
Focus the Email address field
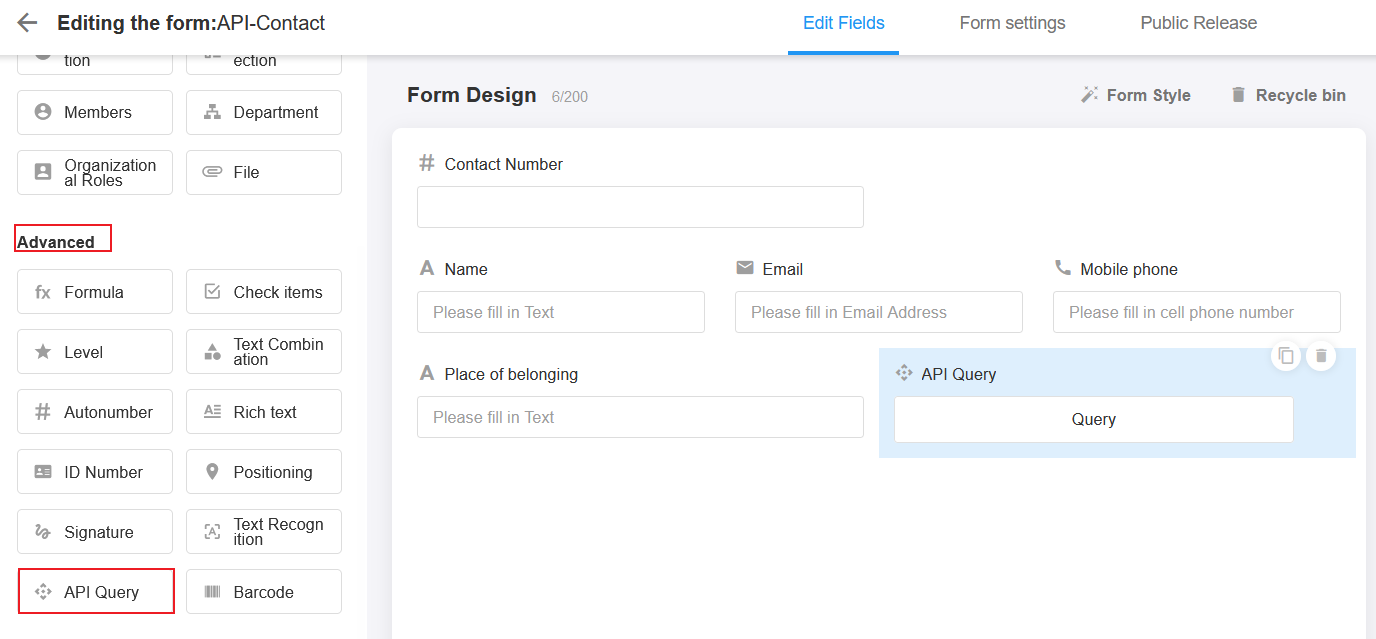pyautogui.click(x=878, y=312)
